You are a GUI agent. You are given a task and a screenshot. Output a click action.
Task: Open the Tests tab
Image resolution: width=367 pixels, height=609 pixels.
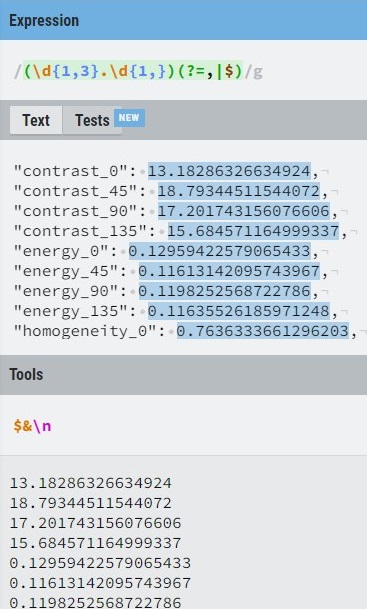tap(92, 120)
